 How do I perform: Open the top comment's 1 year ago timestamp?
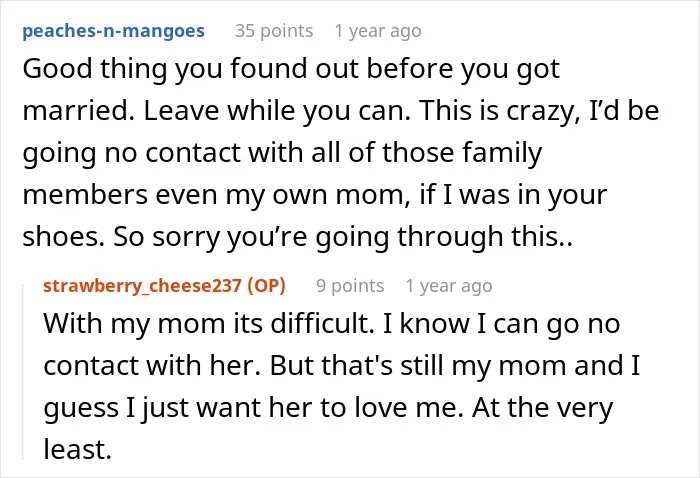(x=378, y=31)
